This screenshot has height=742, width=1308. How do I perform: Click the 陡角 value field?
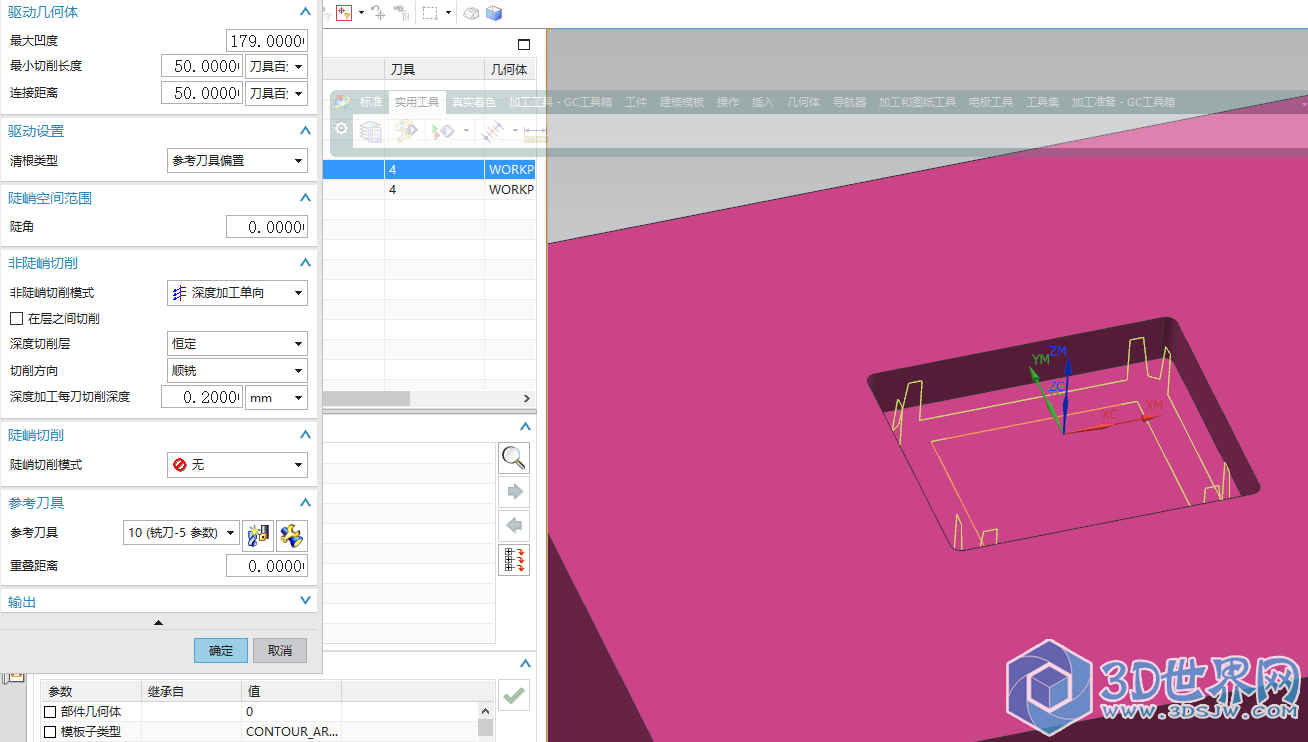click(267, 227)
